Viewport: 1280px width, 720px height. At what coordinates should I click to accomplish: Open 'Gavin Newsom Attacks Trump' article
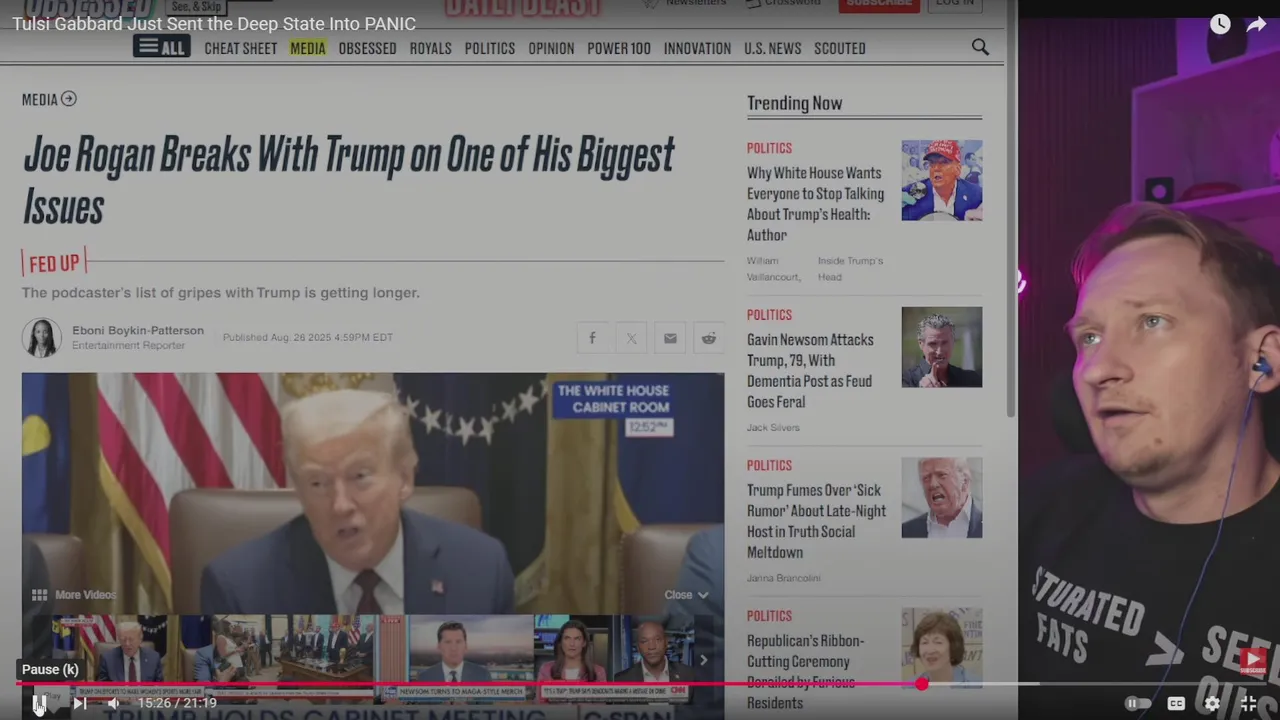pyautogui.click(x=810, y=371)
